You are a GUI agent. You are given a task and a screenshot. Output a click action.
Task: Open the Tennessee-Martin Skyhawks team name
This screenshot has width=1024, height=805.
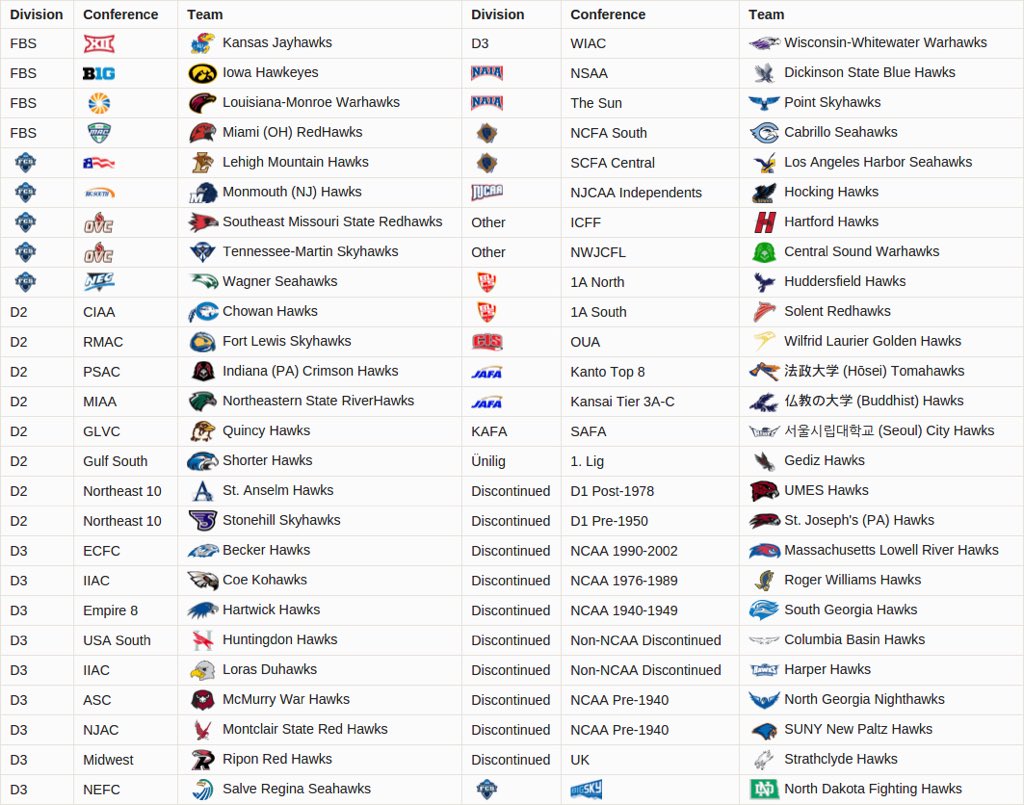[x=310, y=252]
